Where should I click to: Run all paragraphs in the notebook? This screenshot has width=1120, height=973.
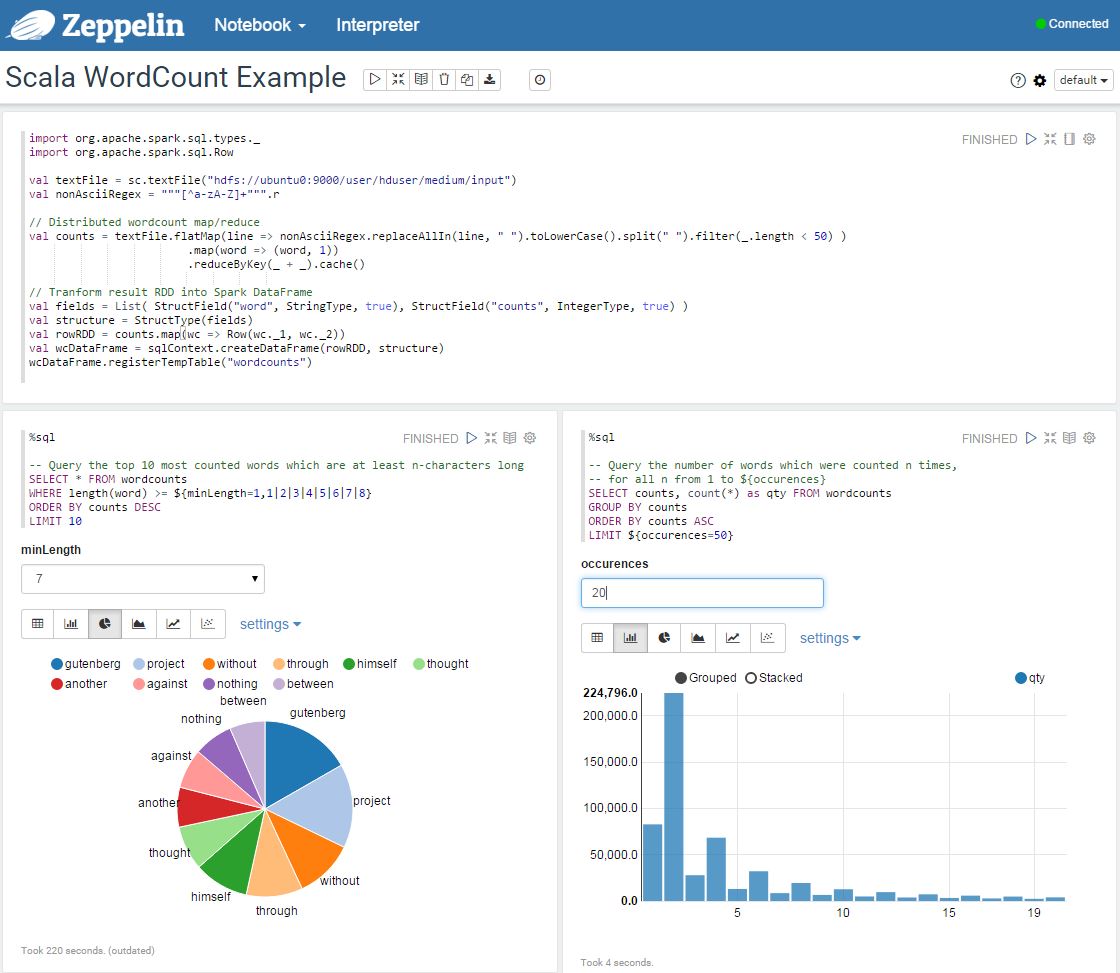[376, 79]
